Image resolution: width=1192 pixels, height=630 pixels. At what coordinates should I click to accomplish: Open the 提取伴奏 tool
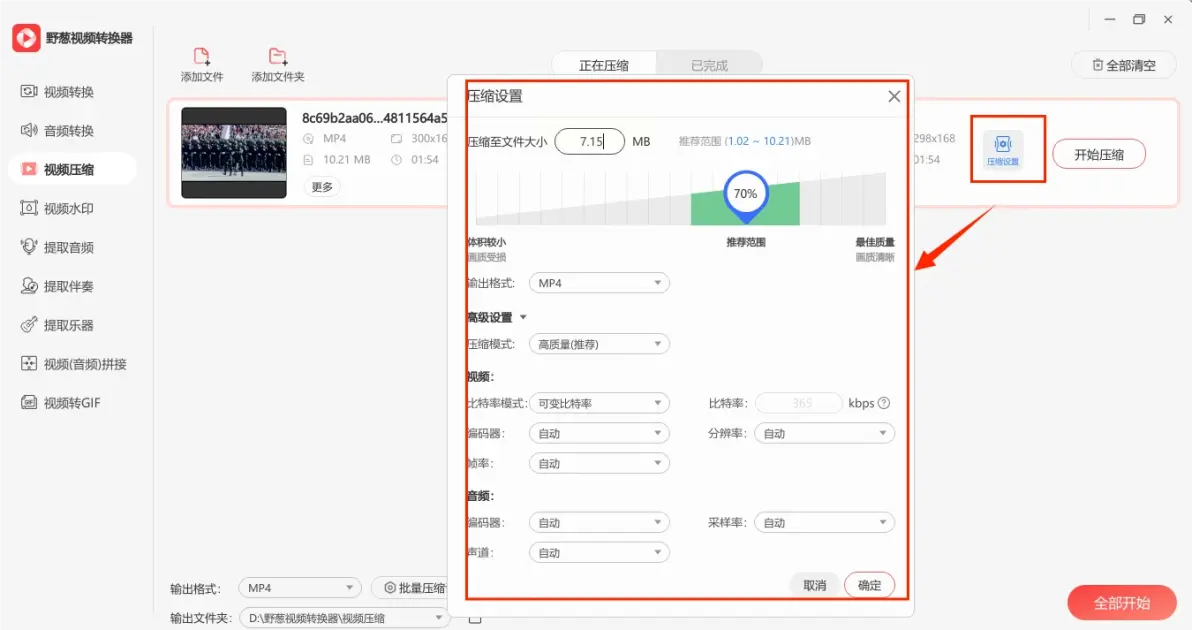[x=58, y=286]
